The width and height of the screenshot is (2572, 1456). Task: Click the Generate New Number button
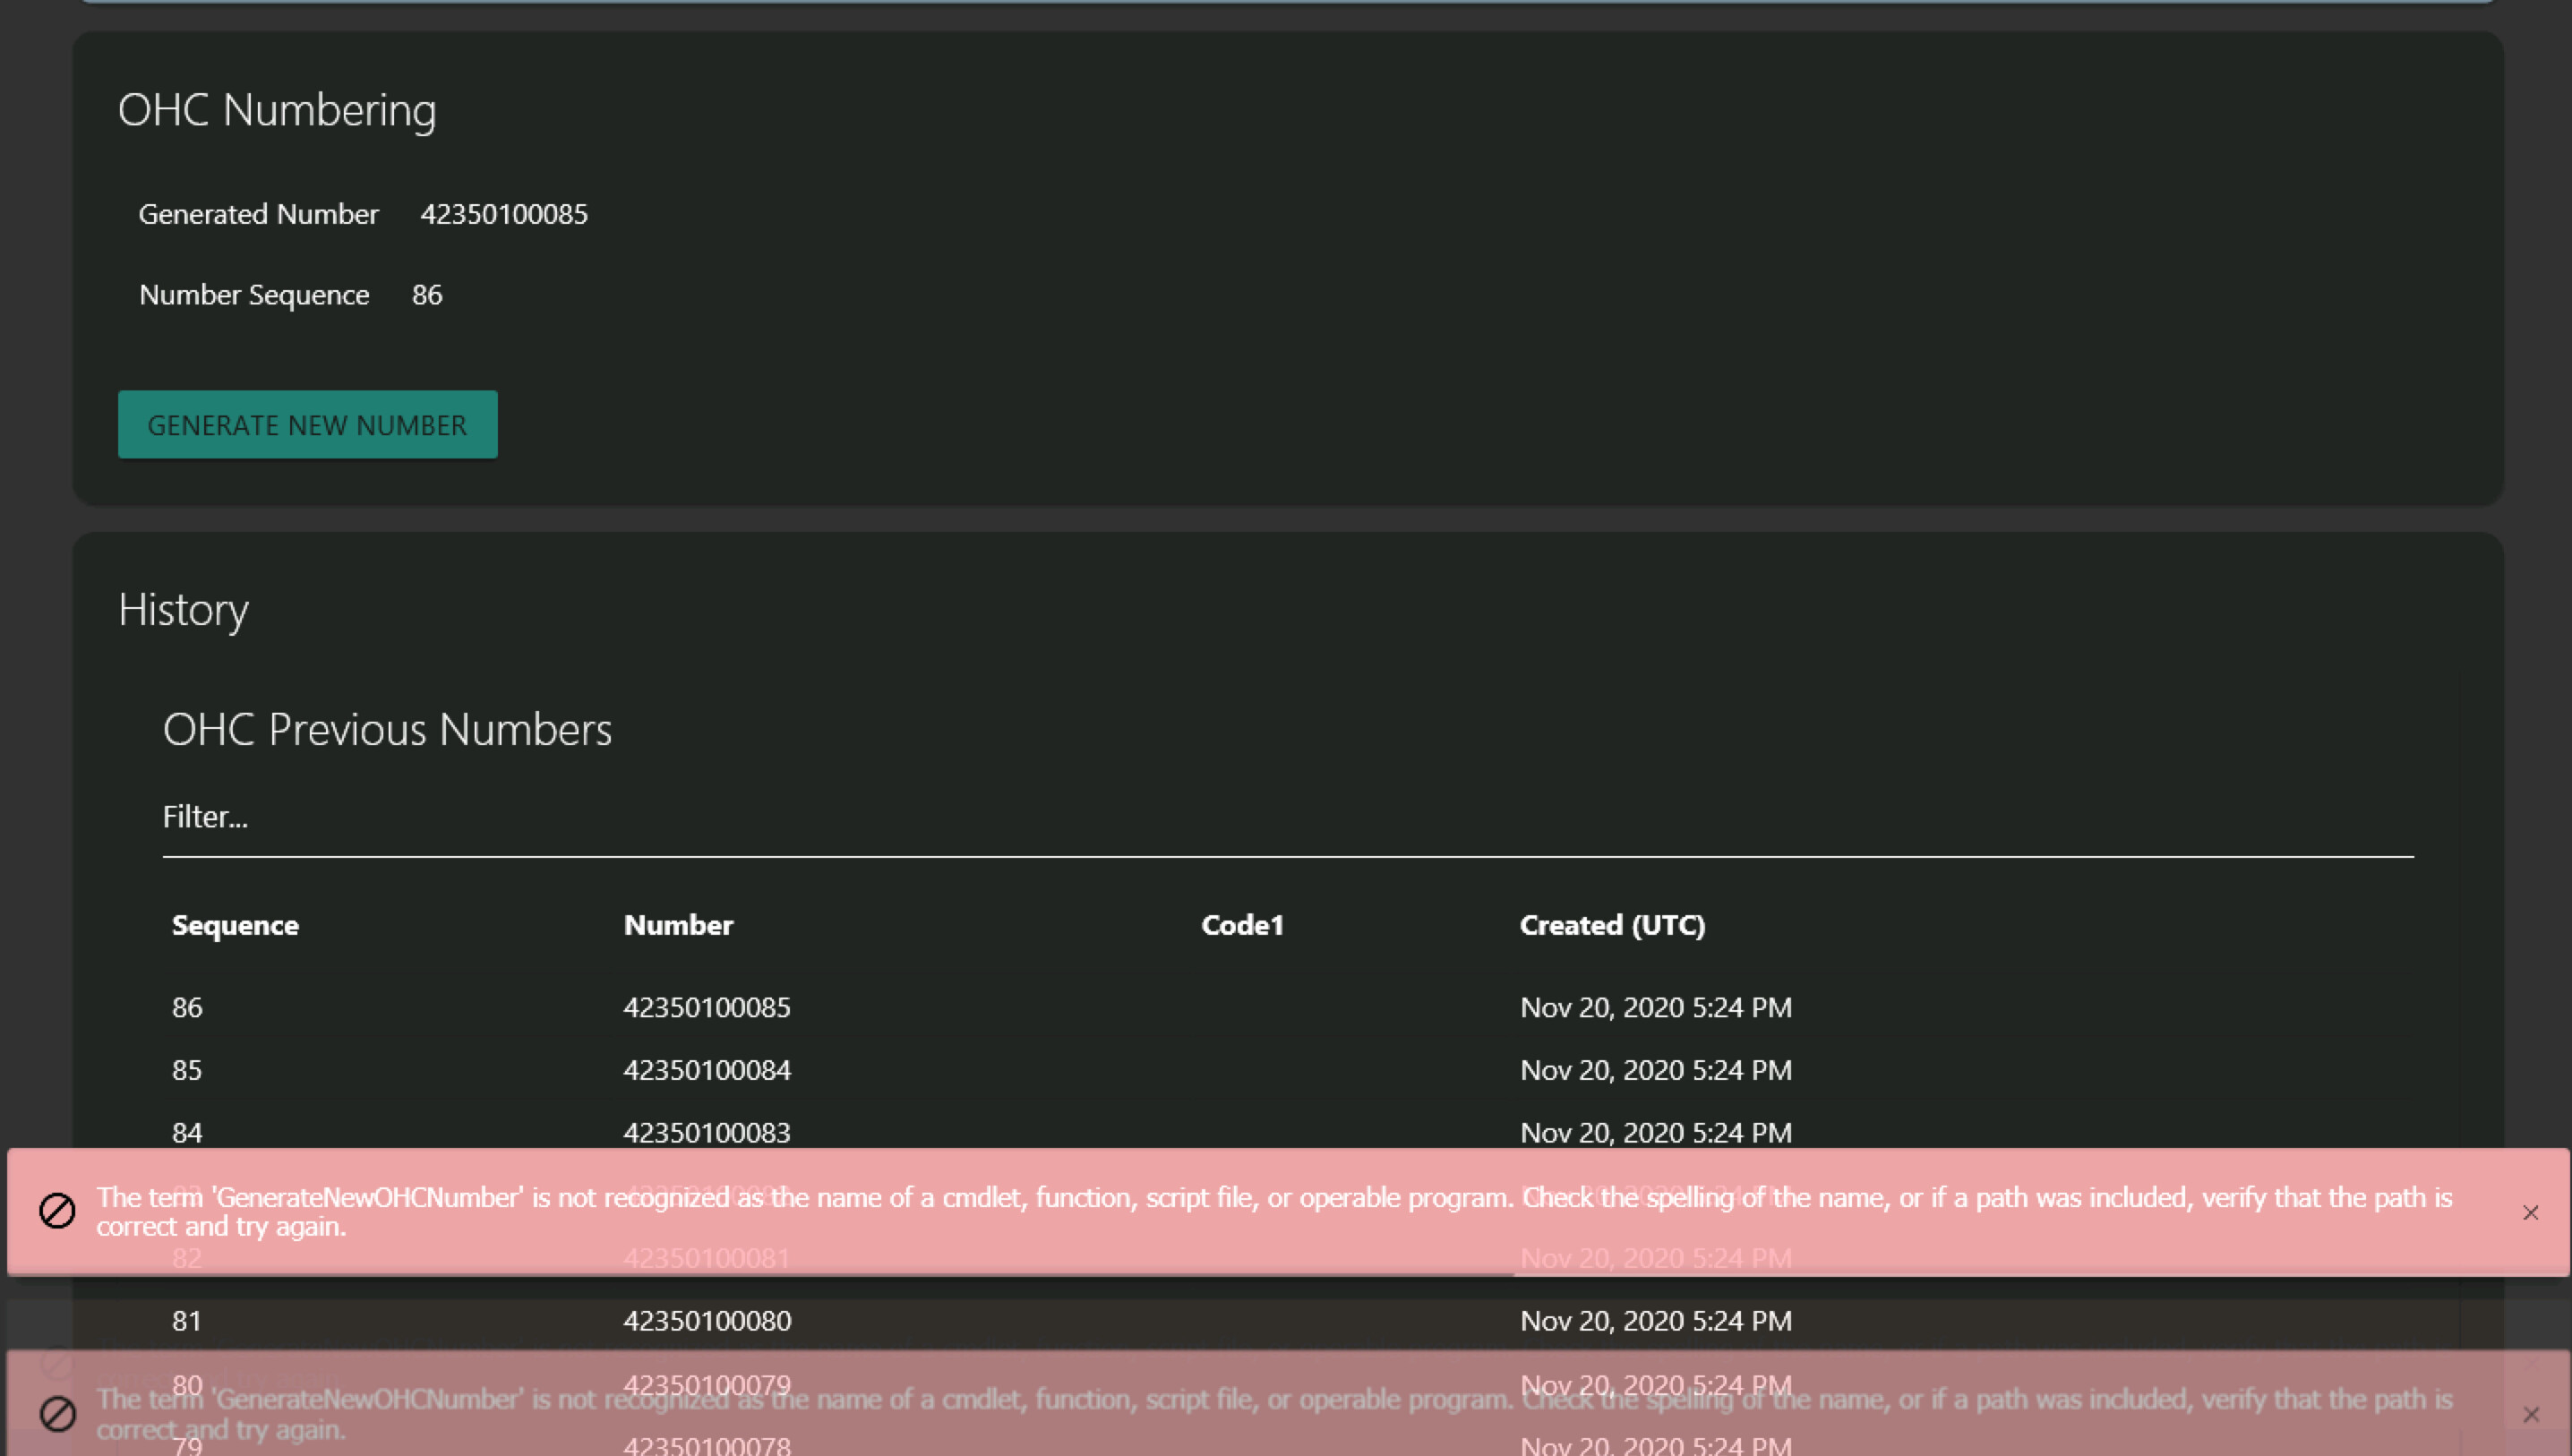click(307, 424)
